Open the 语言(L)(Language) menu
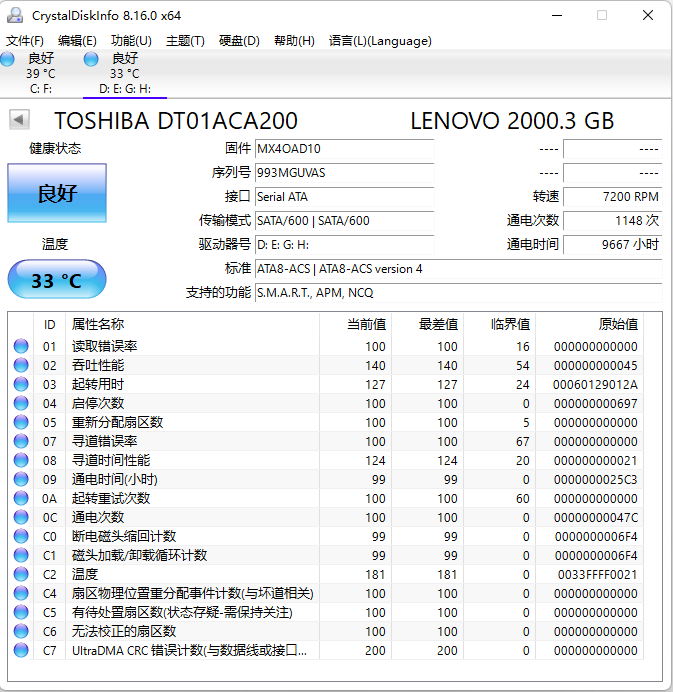 click(380, 41)
